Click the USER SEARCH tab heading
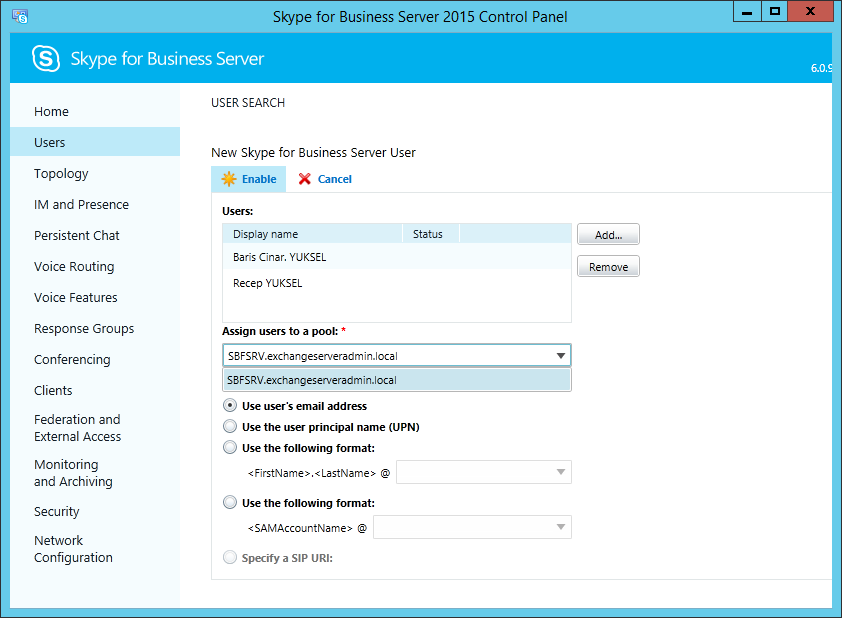The width and height of the screenshot is (842, 618). (x=248, y=103)
